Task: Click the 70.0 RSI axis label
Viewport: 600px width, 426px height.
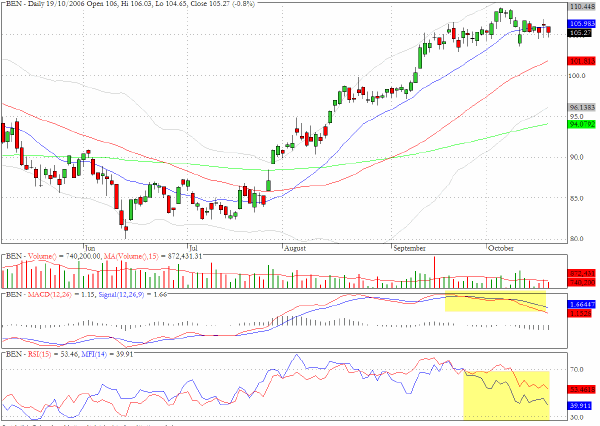Action: point(577,369)
